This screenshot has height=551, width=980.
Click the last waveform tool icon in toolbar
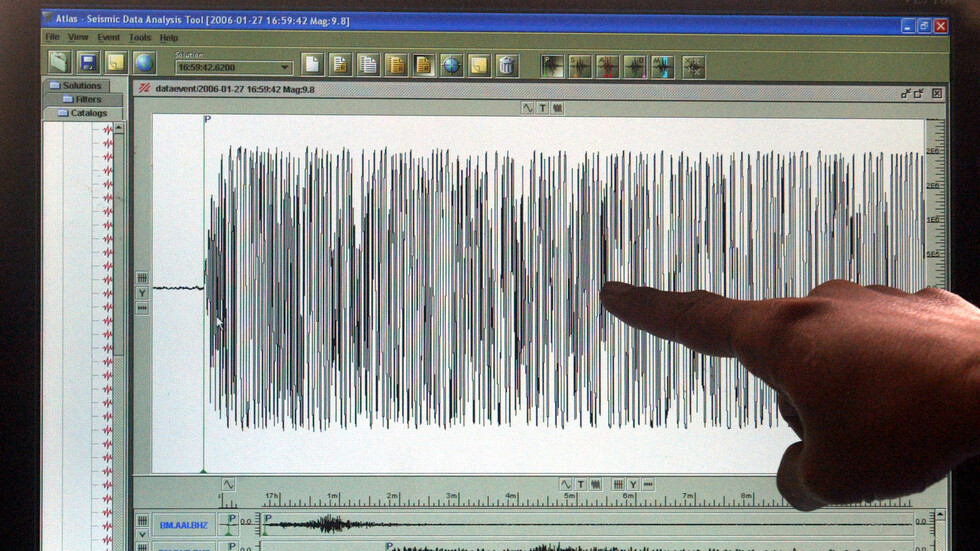coord(693,67)
